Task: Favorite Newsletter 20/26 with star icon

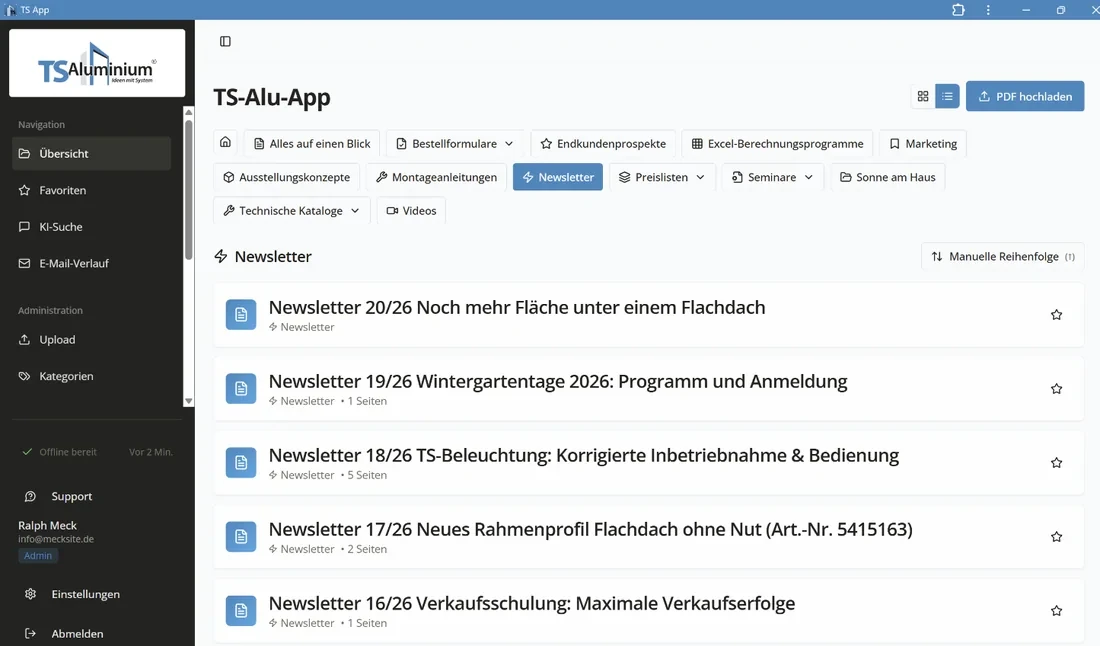Action: pos(1057,315)
